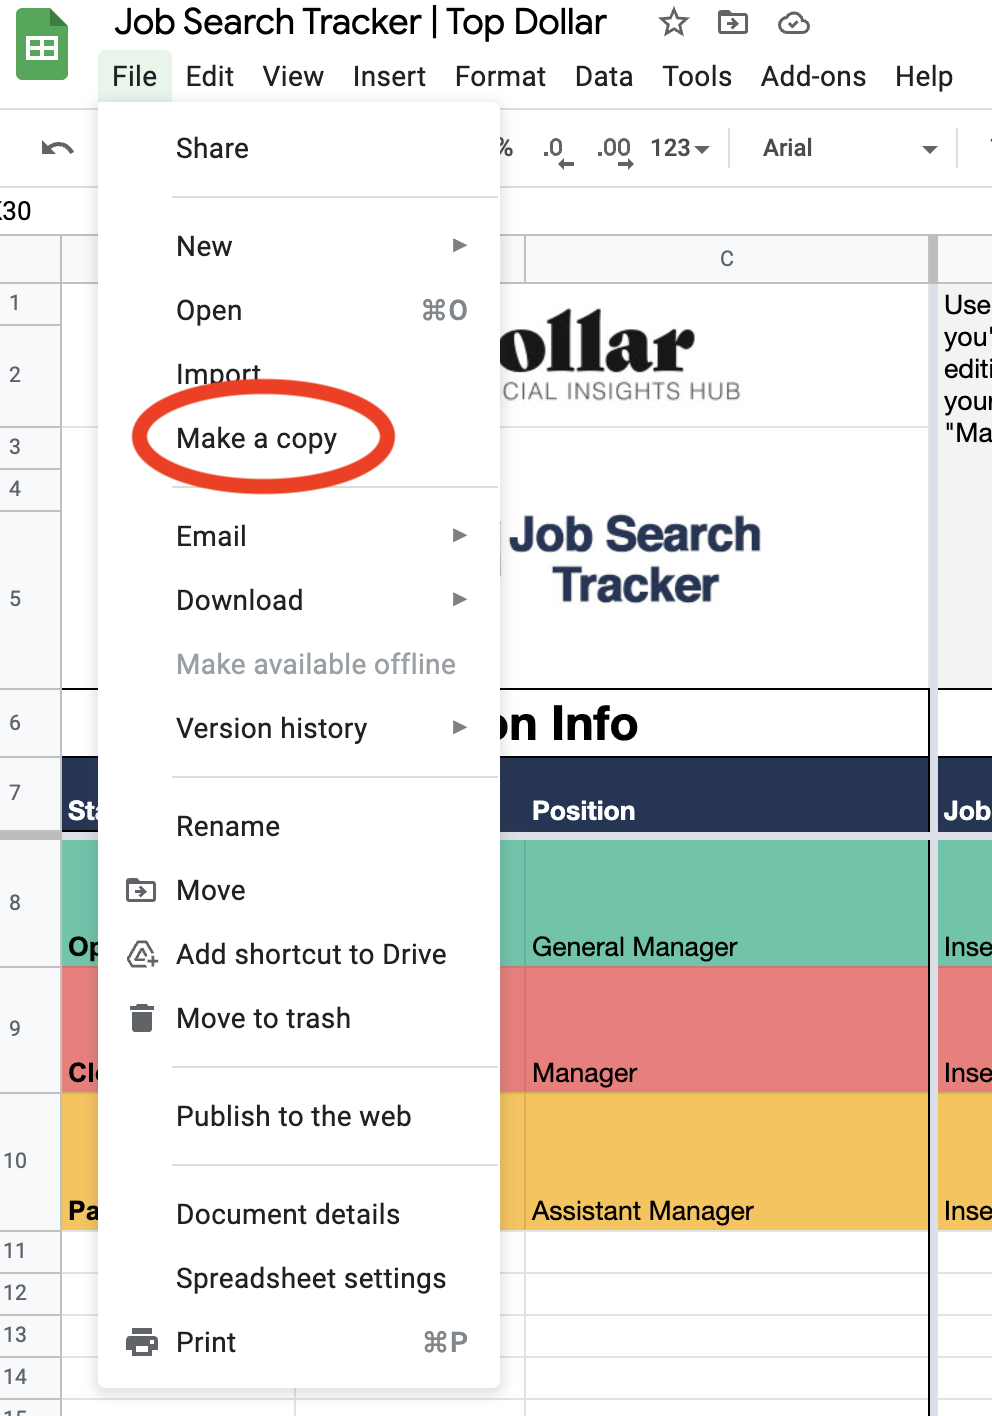Screen dimensions: 992x1416
Task: Click the General Manager cell
Action: [727, 903]
